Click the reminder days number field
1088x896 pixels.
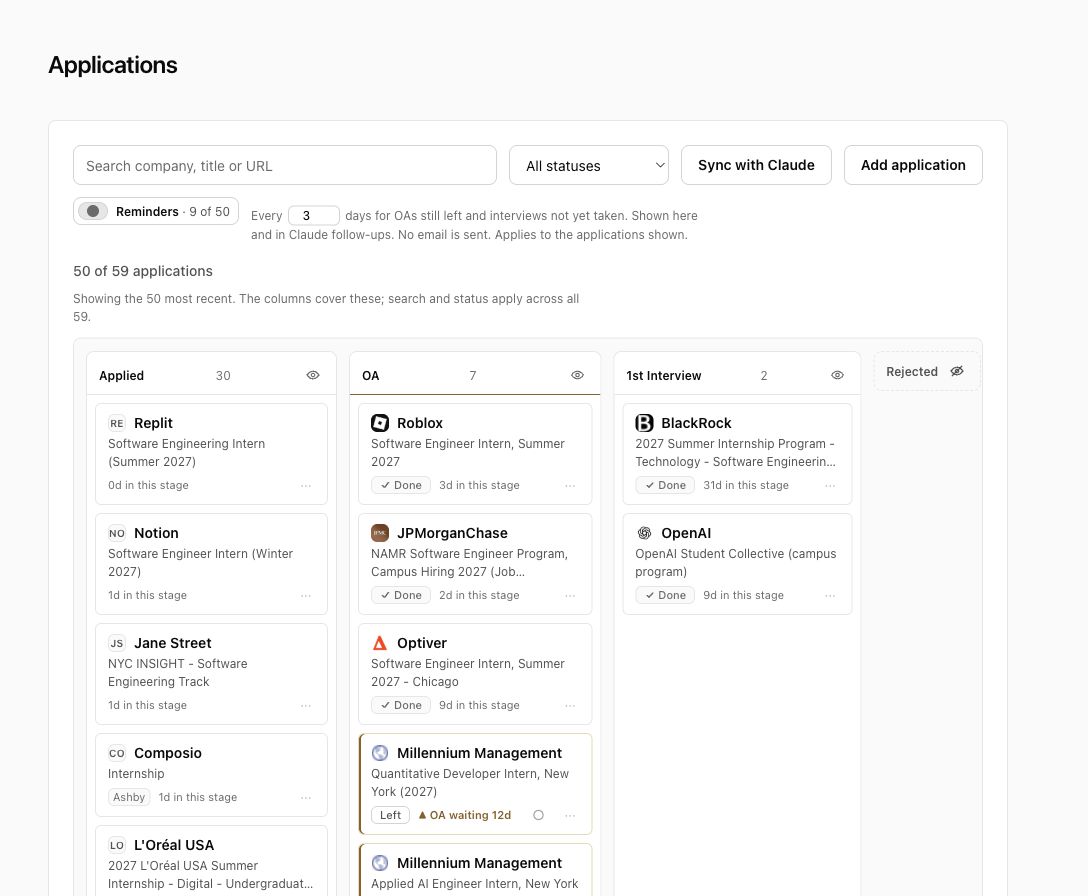click(x=314, y=215)
